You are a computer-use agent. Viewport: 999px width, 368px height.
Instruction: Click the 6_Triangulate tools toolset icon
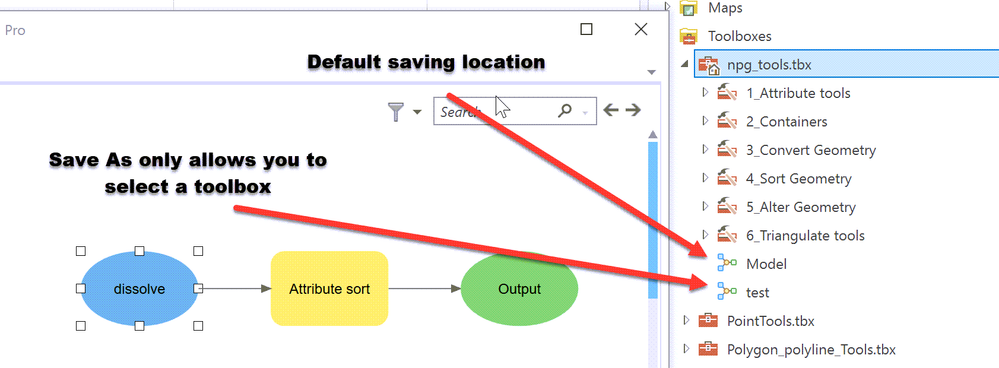(x=727, y=236)
